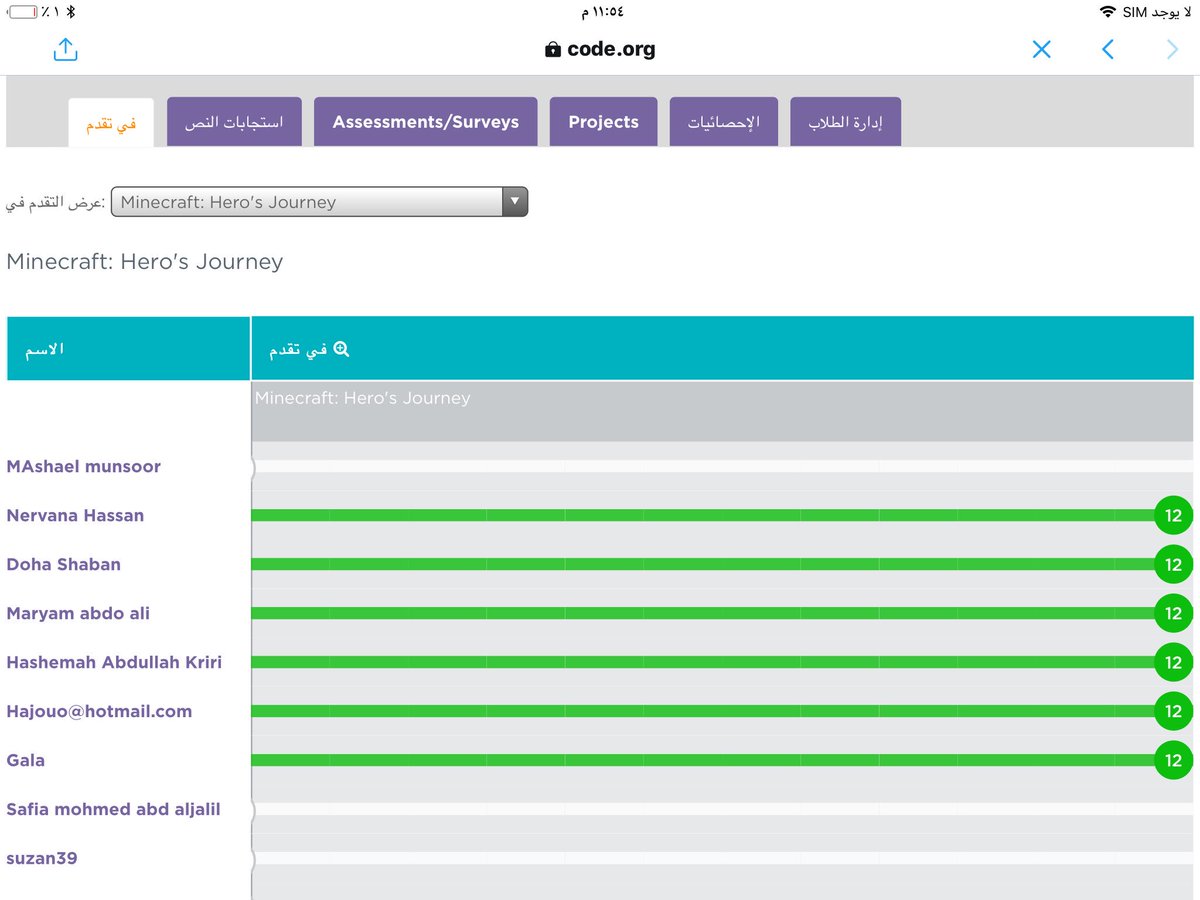Tap the clock time in status bar
Image resolution: width=1200 pixels, height=900 pixels.
click(x=602, y=12)
